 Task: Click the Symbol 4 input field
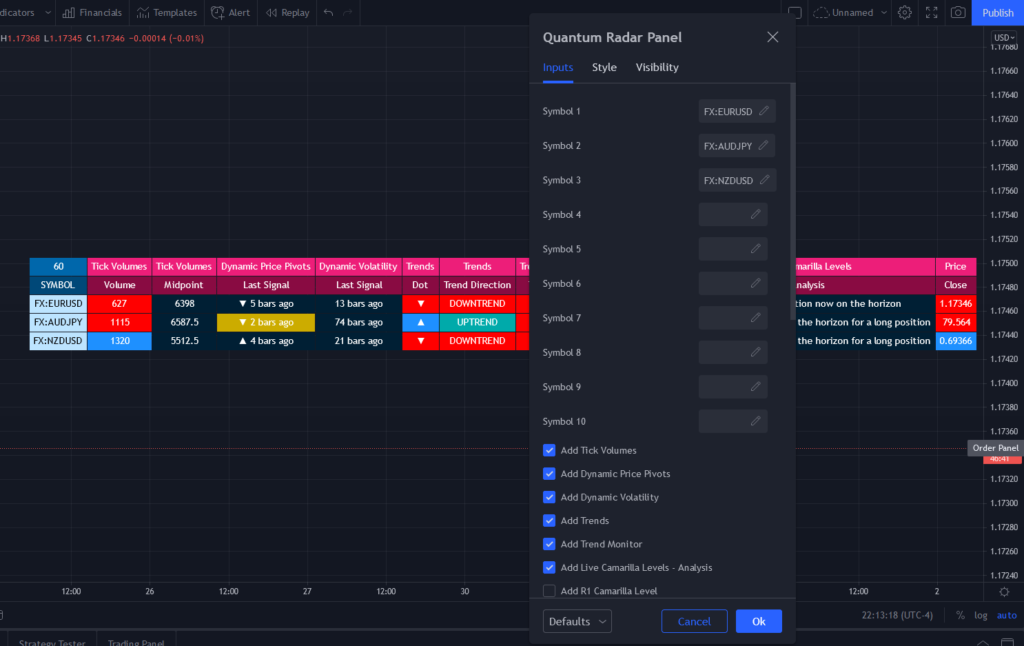point(731,214)
